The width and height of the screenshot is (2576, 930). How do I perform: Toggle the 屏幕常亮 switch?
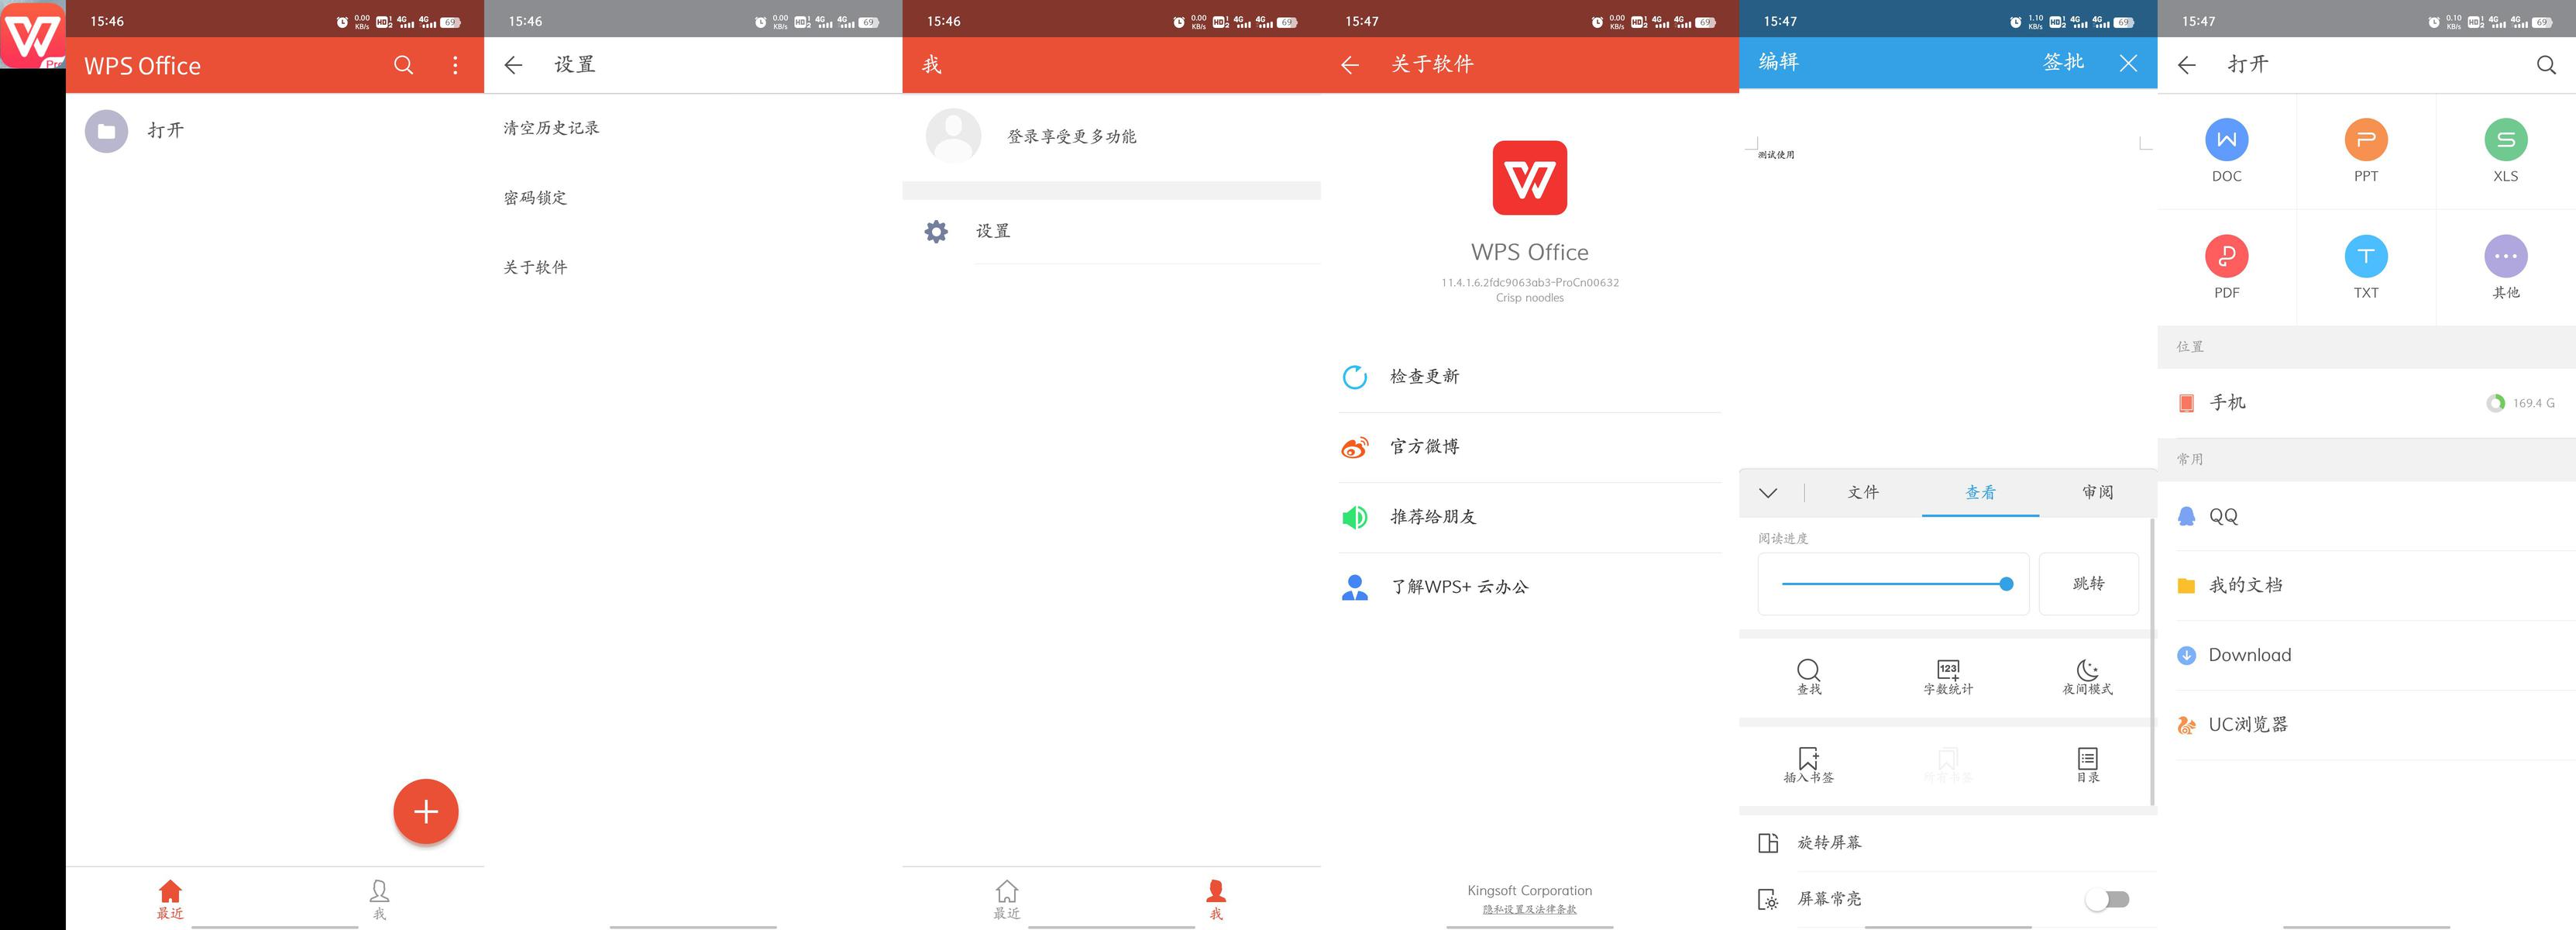2107,900
